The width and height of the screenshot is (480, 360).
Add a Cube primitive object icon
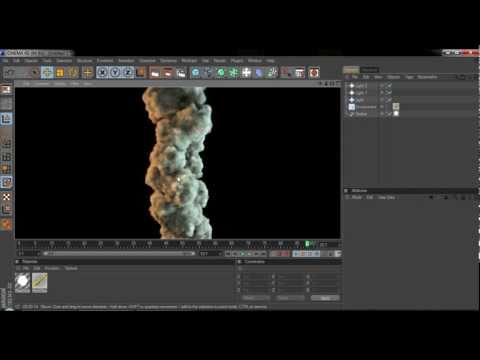(196, 72)
